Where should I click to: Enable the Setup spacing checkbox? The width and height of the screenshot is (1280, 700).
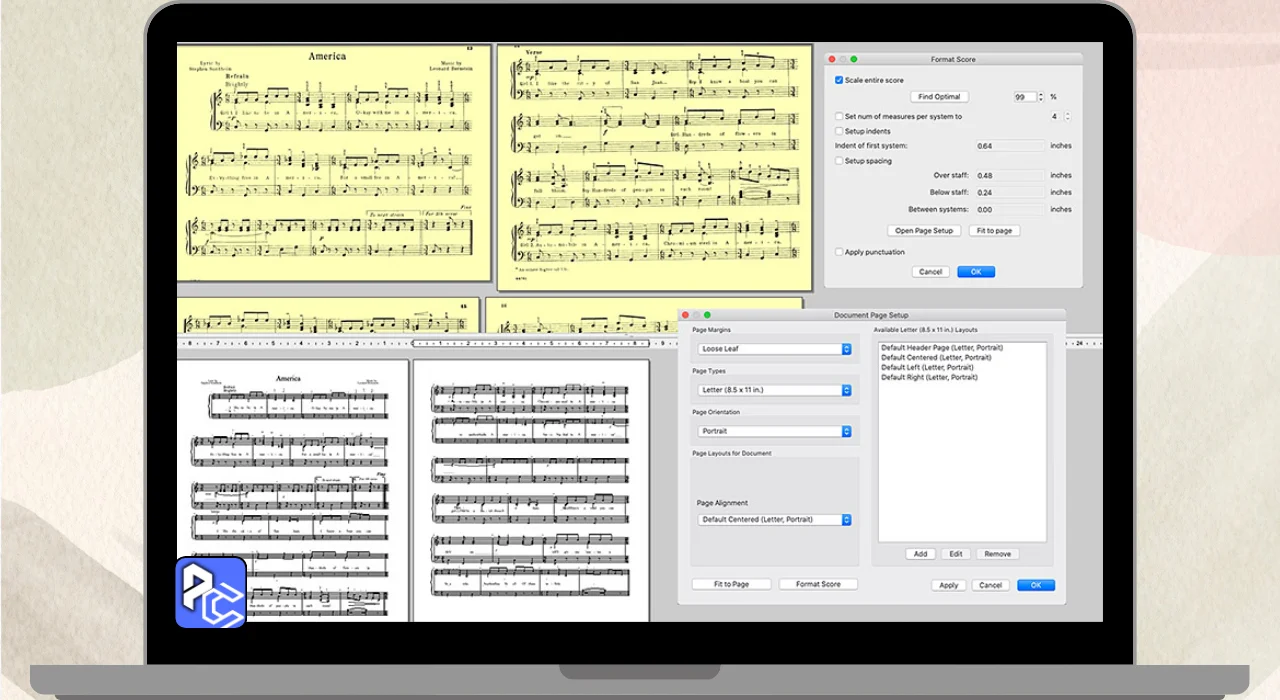pos(839,161)
